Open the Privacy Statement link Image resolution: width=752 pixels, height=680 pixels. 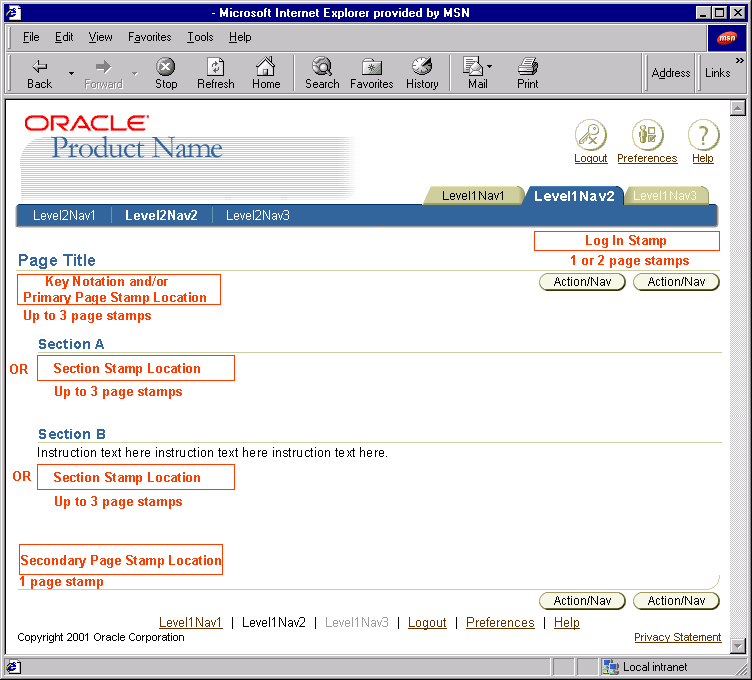click(678, 637)
